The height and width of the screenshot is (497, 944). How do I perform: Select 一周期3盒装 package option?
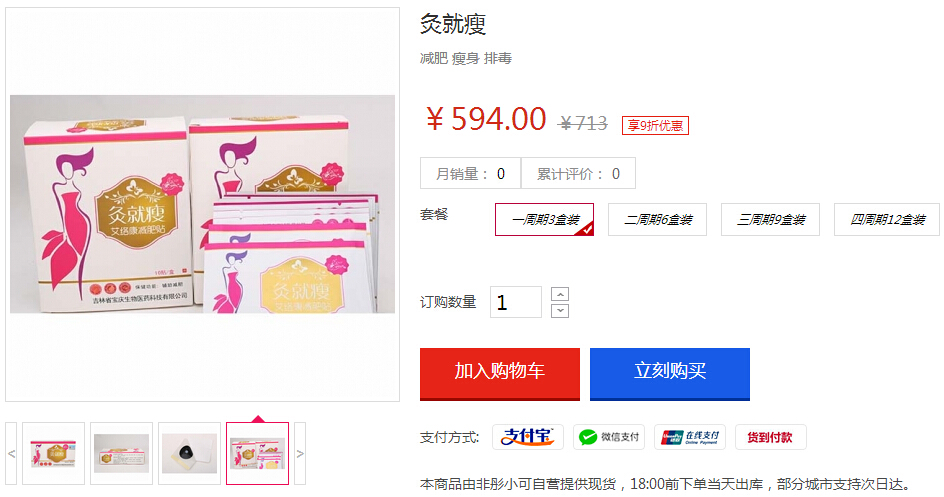544,220
